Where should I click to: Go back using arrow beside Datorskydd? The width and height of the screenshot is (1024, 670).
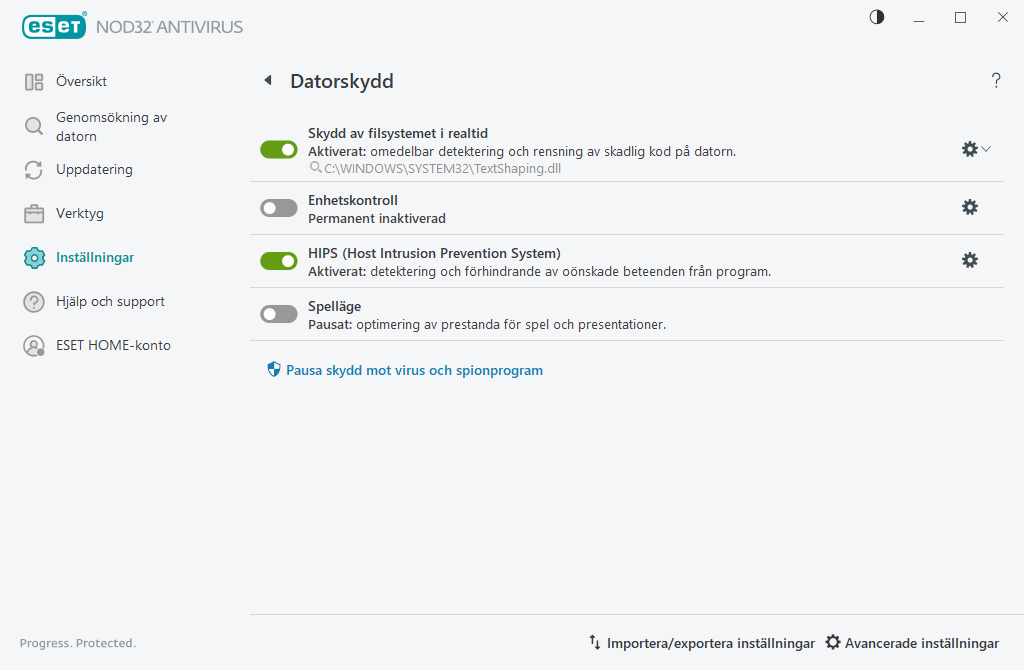268,81
